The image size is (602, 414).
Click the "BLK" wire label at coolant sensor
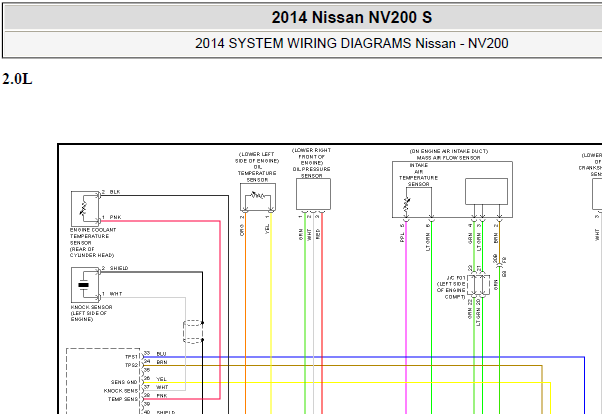[115, 192]
